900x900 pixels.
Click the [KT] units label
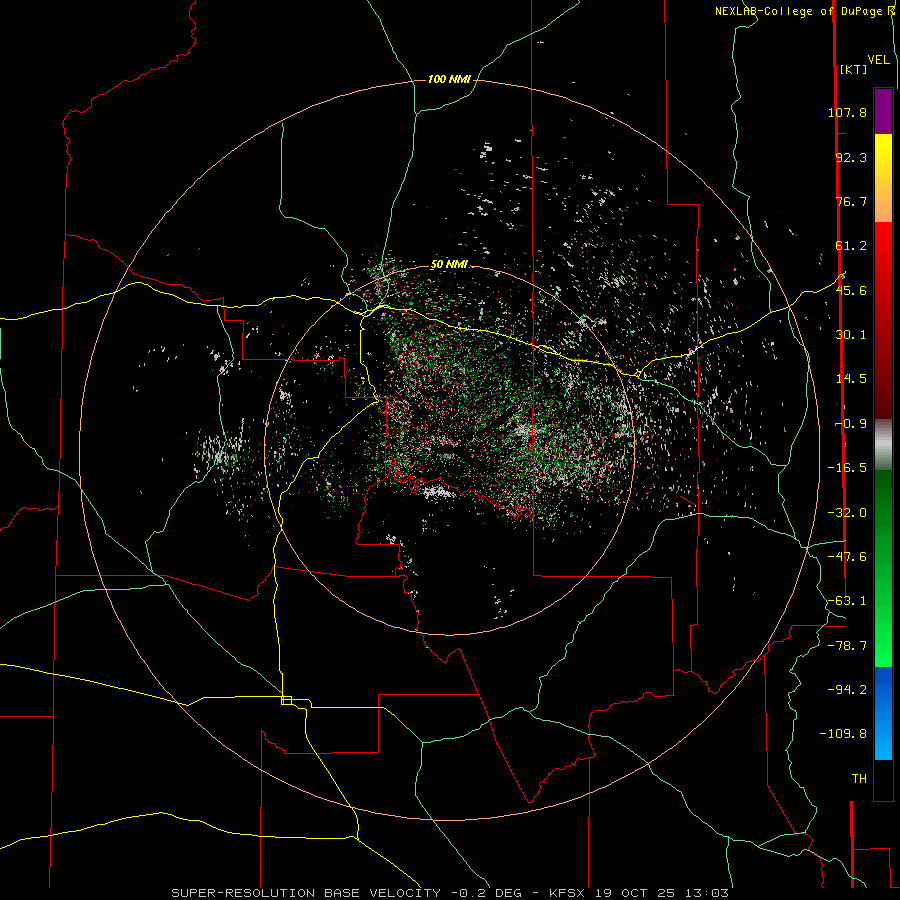coord(854,69)
